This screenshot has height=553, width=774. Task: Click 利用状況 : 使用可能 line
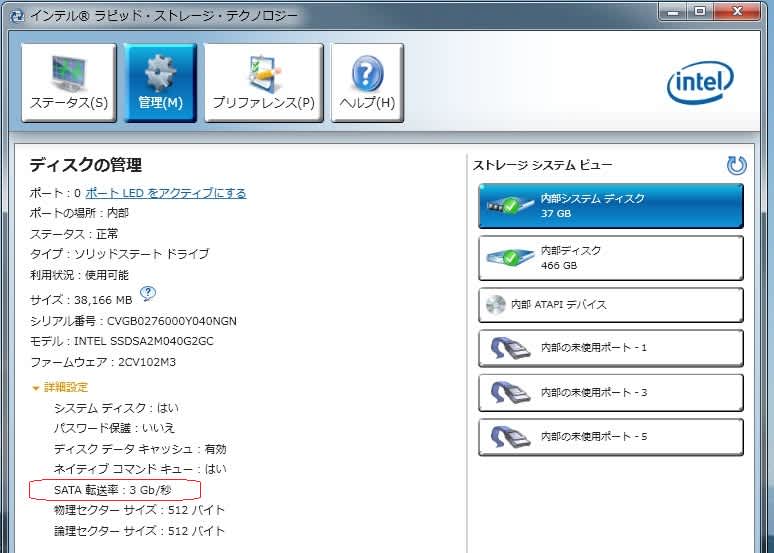coord(79,275)
